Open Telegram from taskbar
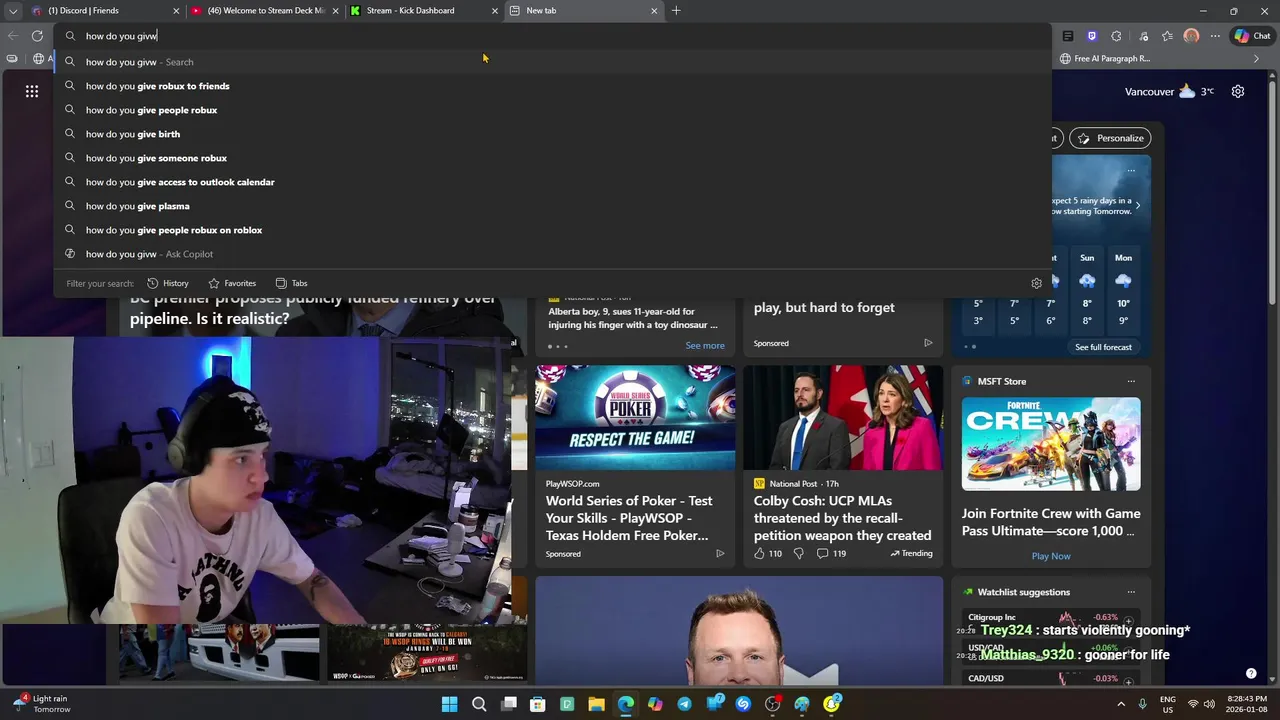This screenshot has height=720, width=1280. [684, 704]
